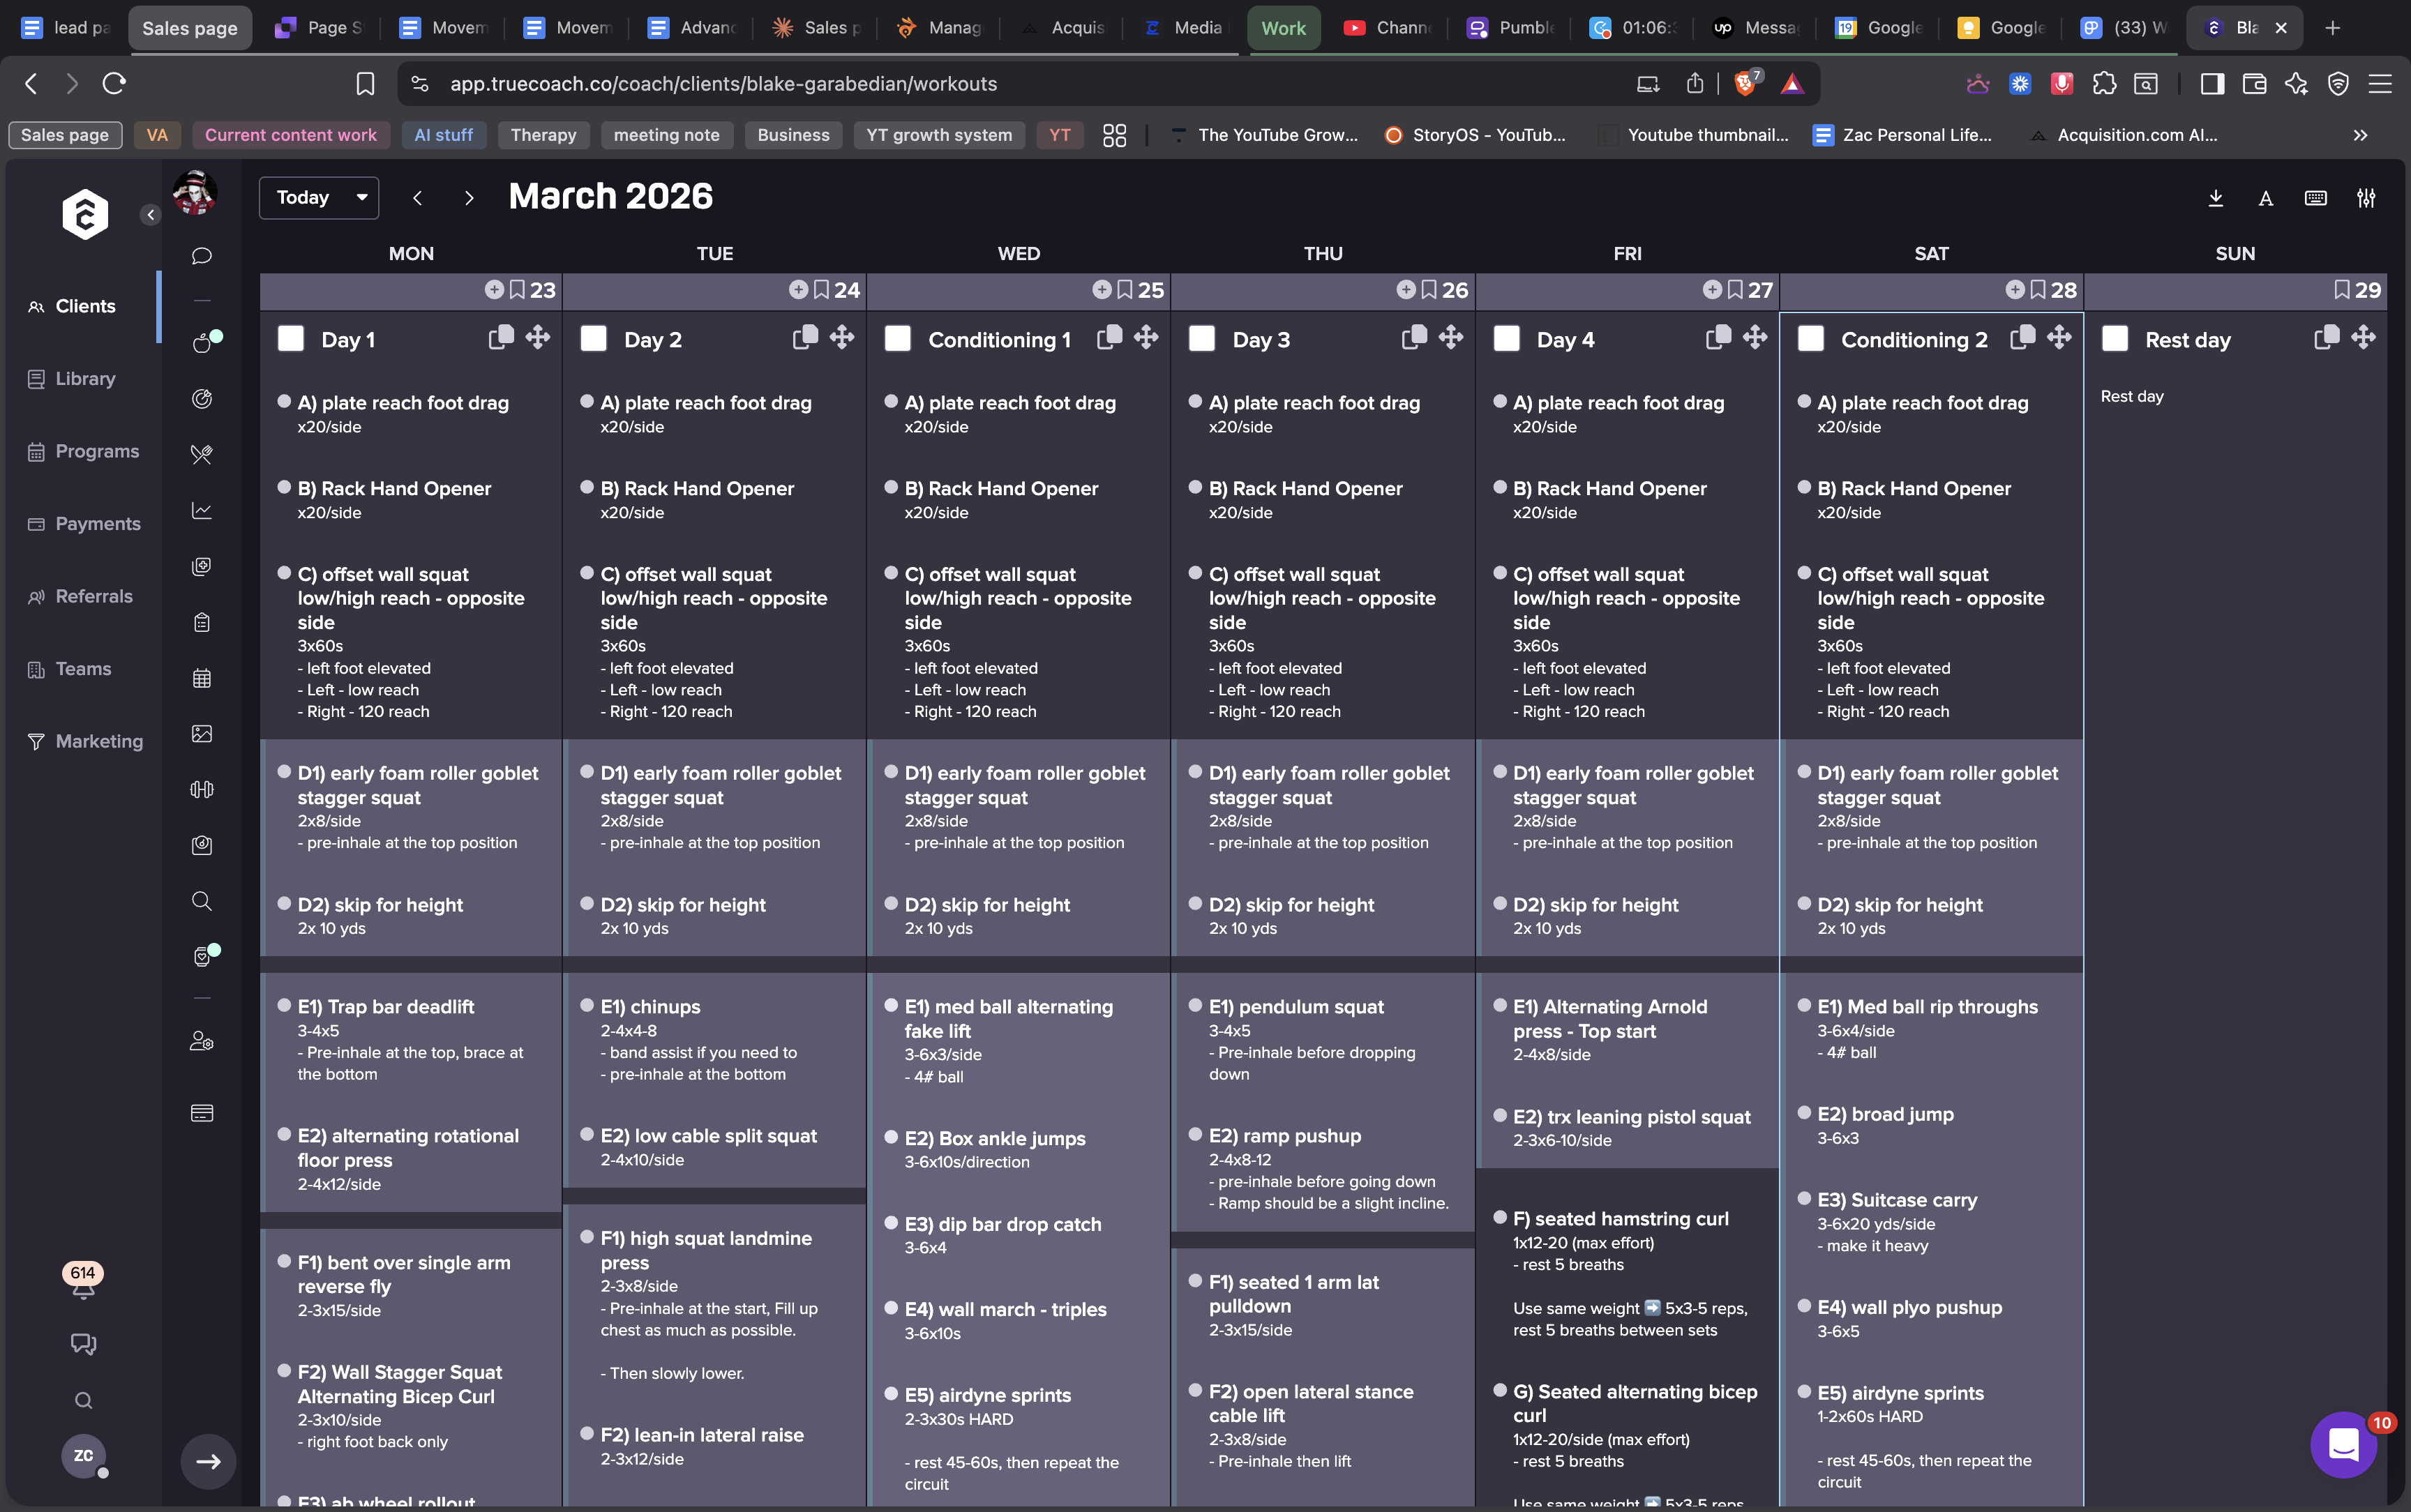Screen dimensions: 2411x1512
Task: Click the Therapy bookmark folder
Action: [543, 135]
